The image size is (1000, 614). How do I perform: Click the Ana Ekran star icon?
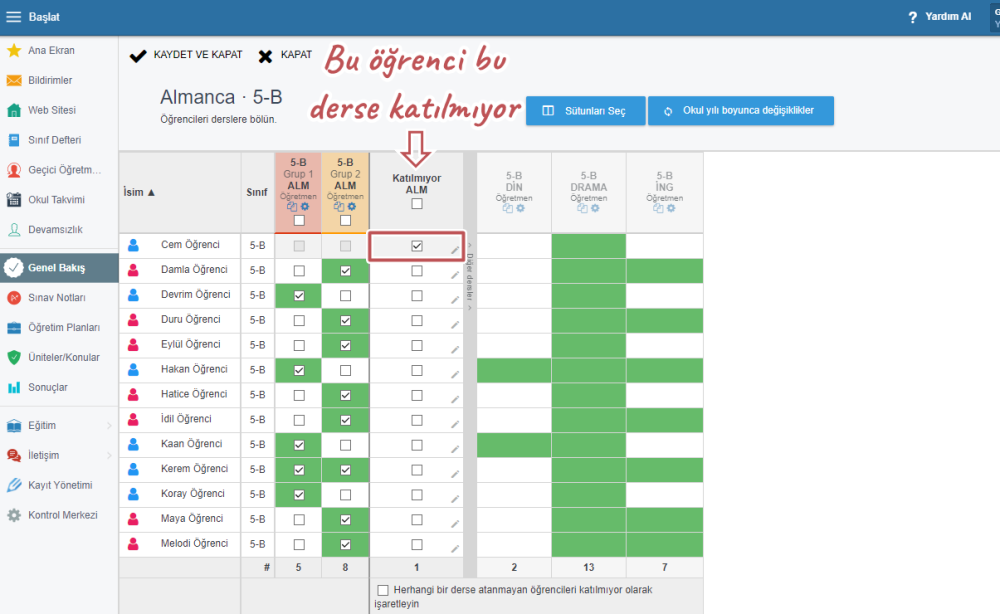coord(14,50)
